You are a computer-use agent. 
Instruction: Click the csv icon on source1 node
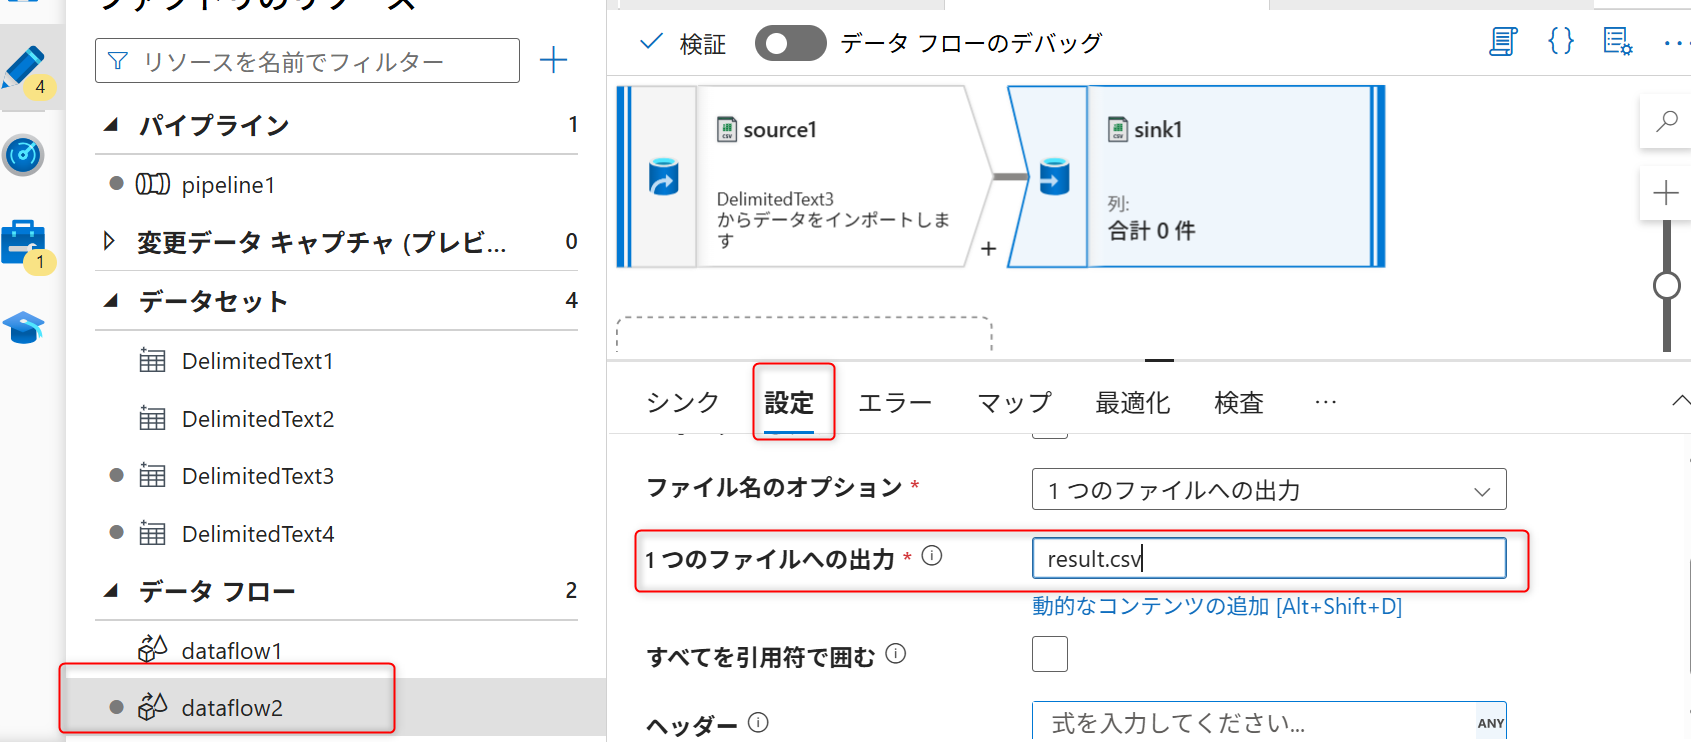point(727,130)
